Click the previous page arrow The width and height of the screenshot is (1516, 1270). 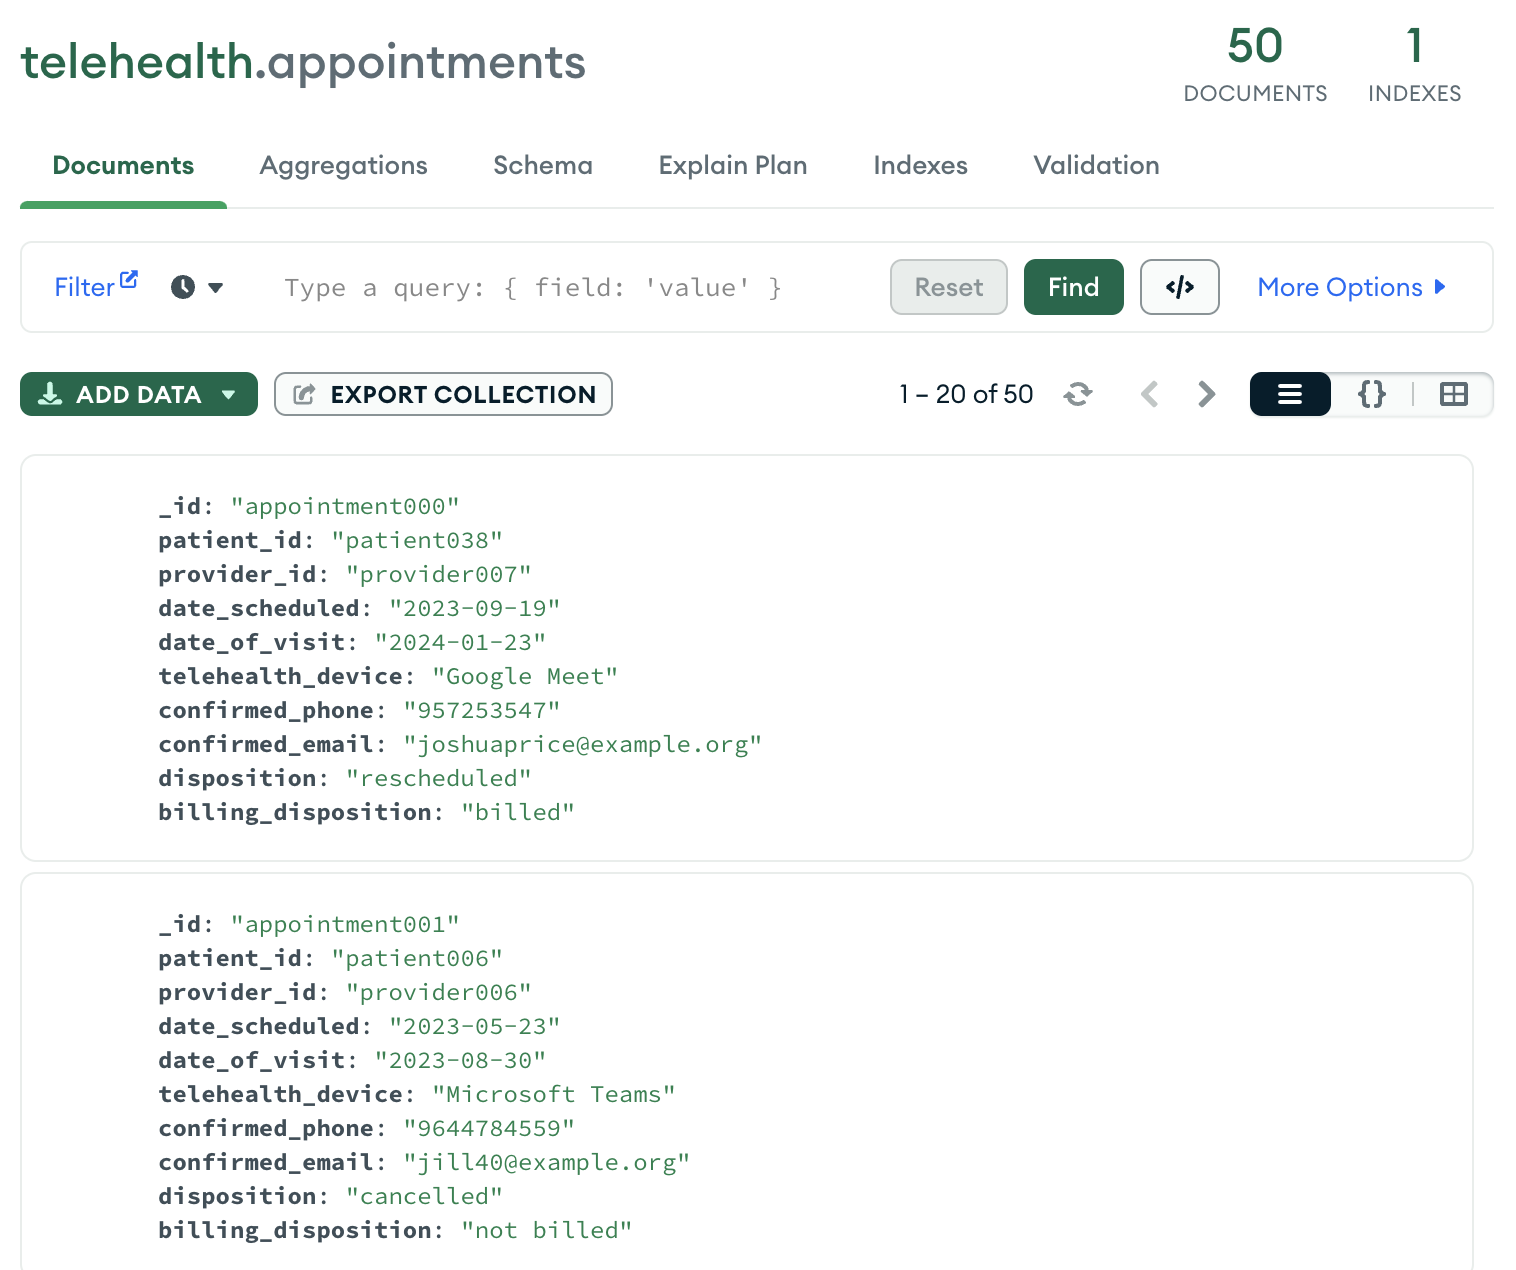click(x=1149, y=394)
